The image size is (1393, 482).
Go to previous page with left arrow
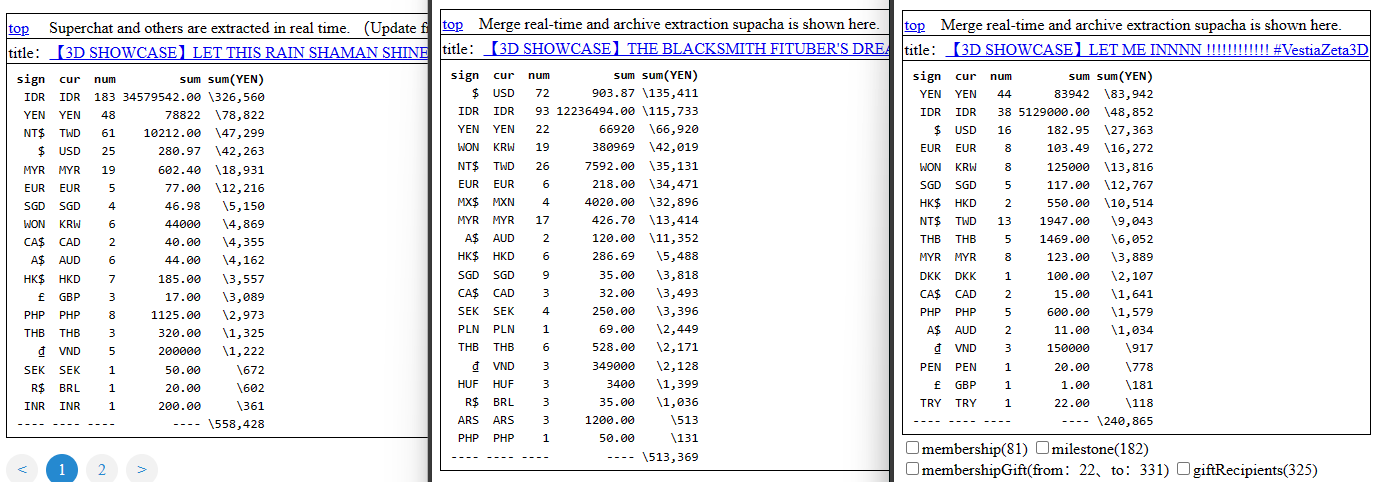24,468
